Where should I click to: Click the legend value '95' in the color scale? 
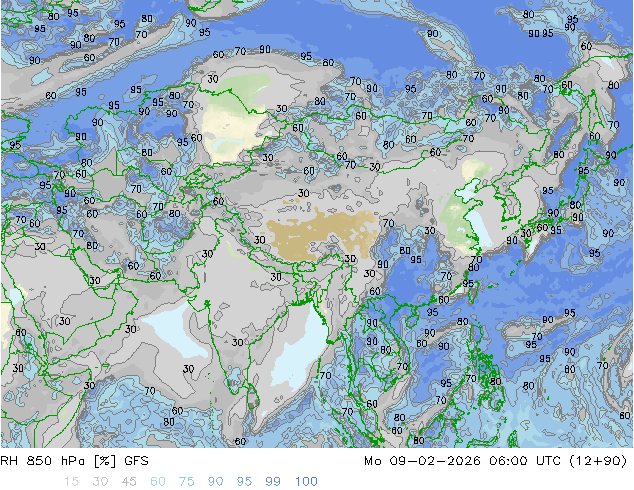point(244,482)
